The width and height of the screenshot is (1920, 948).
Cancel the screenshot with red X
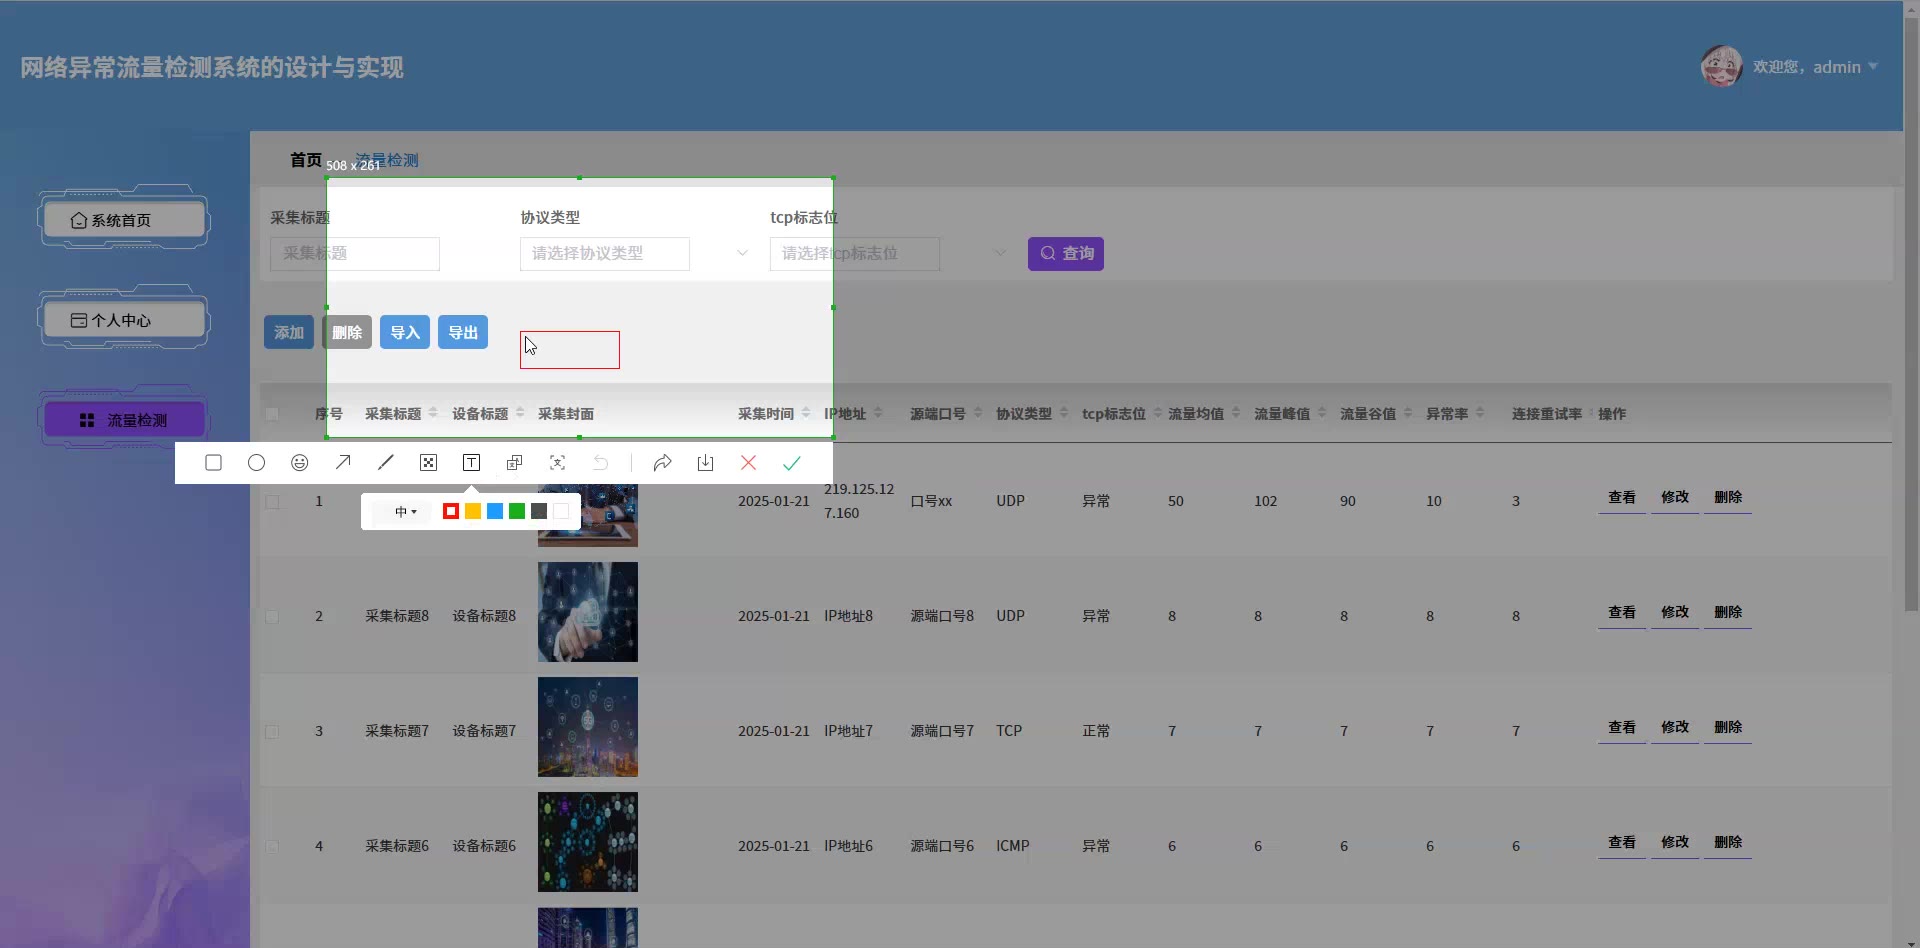(748, 463)
